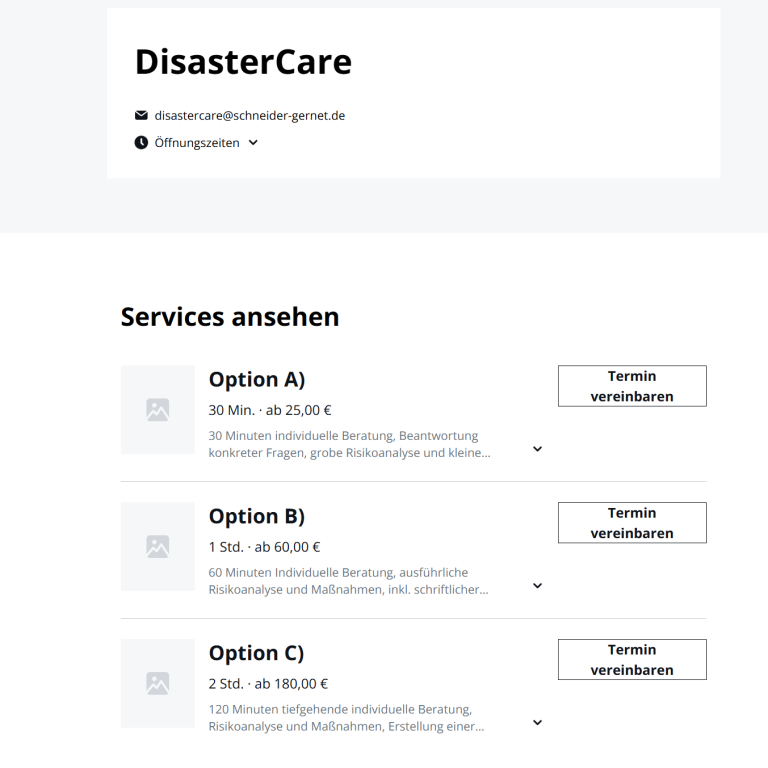768x768 pixels.
Task: Book appointment for Option A via Termin vereinbaren
Action: click(632, 386)
